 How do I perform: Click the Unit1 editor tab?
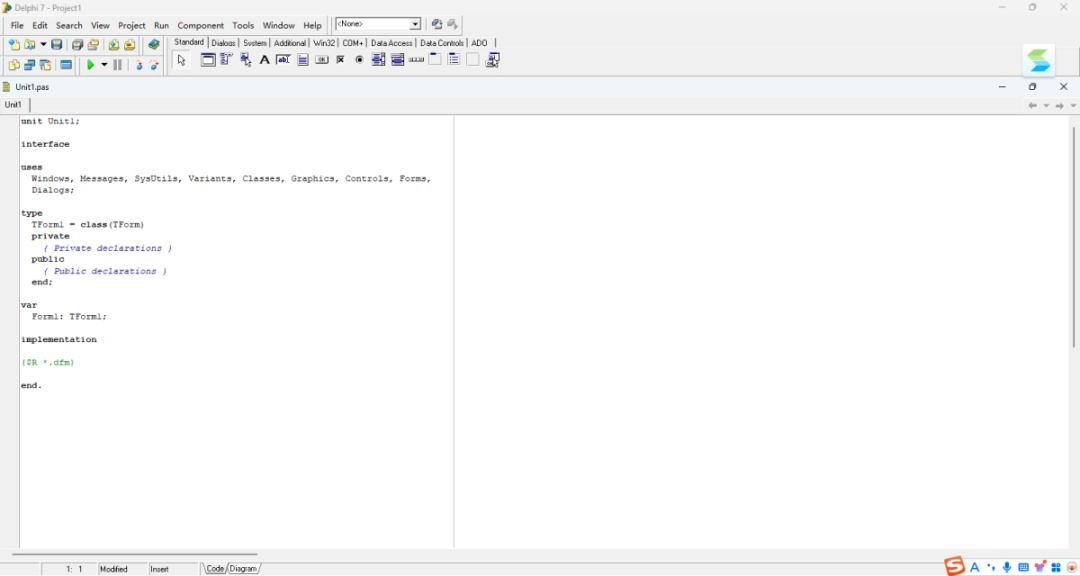point(14,105)
